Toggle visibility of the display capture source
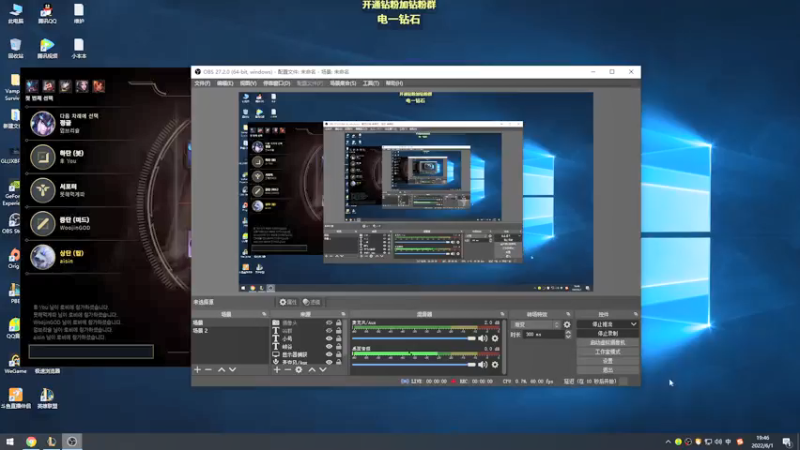Viewport: 800px width, 450px height. tap(329, 354)
